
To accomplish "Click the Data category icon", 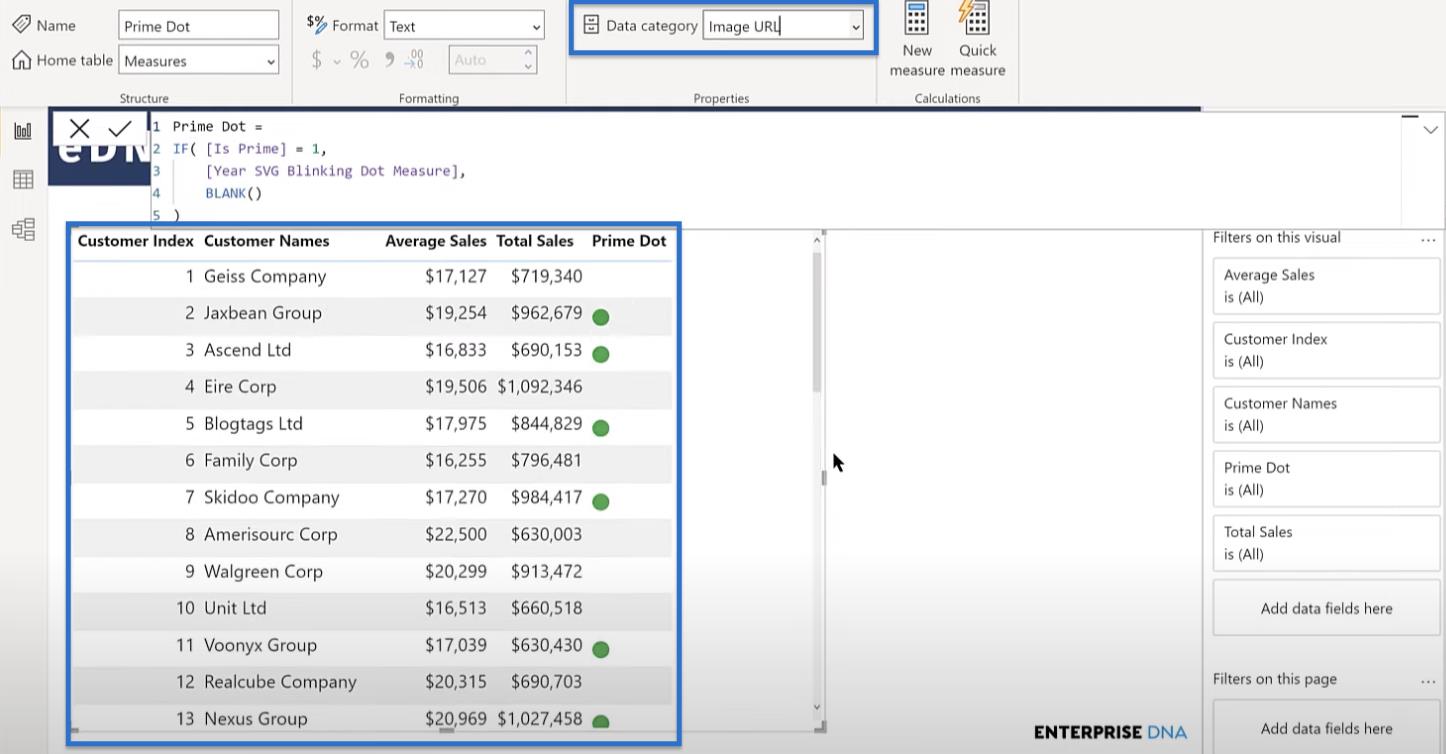I will click(x=591, y=25).
